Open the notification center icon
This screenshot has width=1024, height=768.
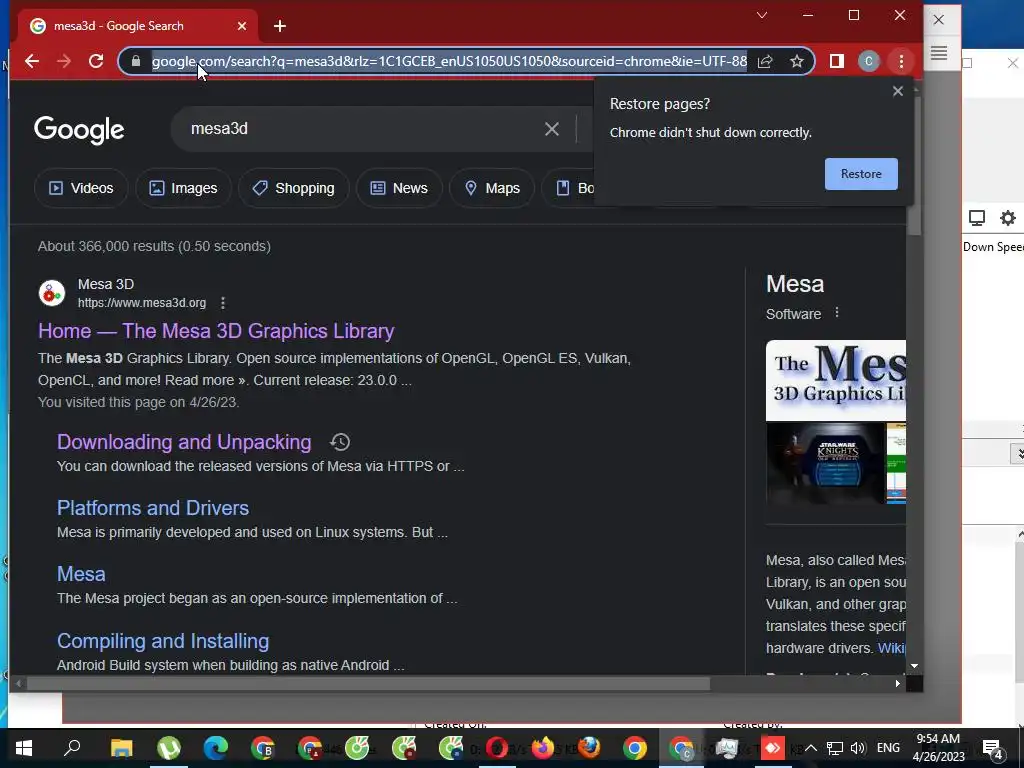(x=993, y=748)
